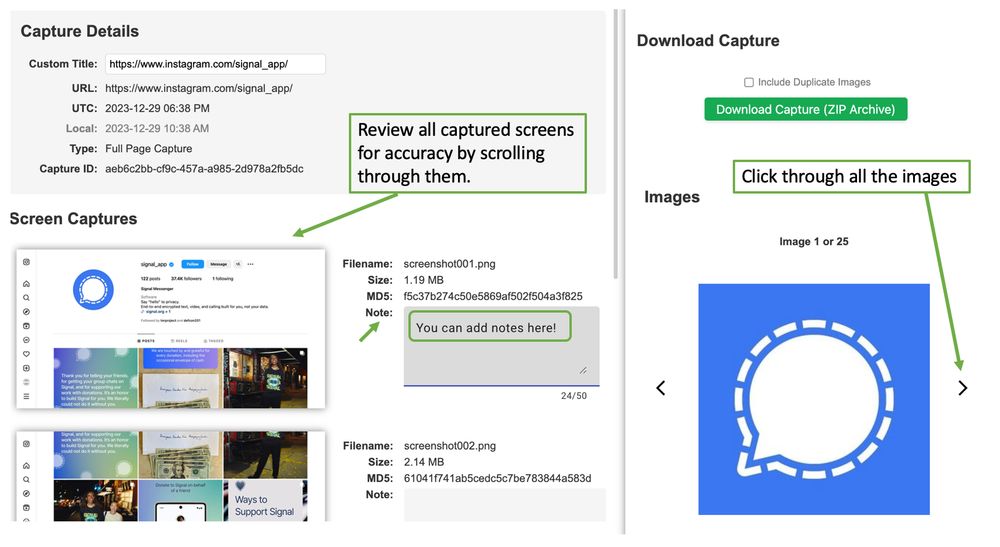Viewport: 1000px width, 547px height.
Task: Enable Include Duplicate Images checkbox
Action: (749, 82)
